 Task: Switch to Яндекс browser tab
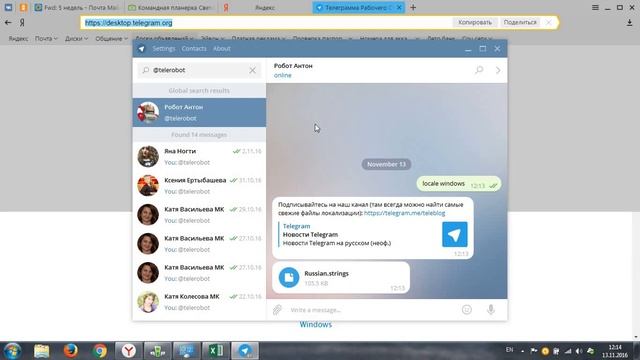264,7
